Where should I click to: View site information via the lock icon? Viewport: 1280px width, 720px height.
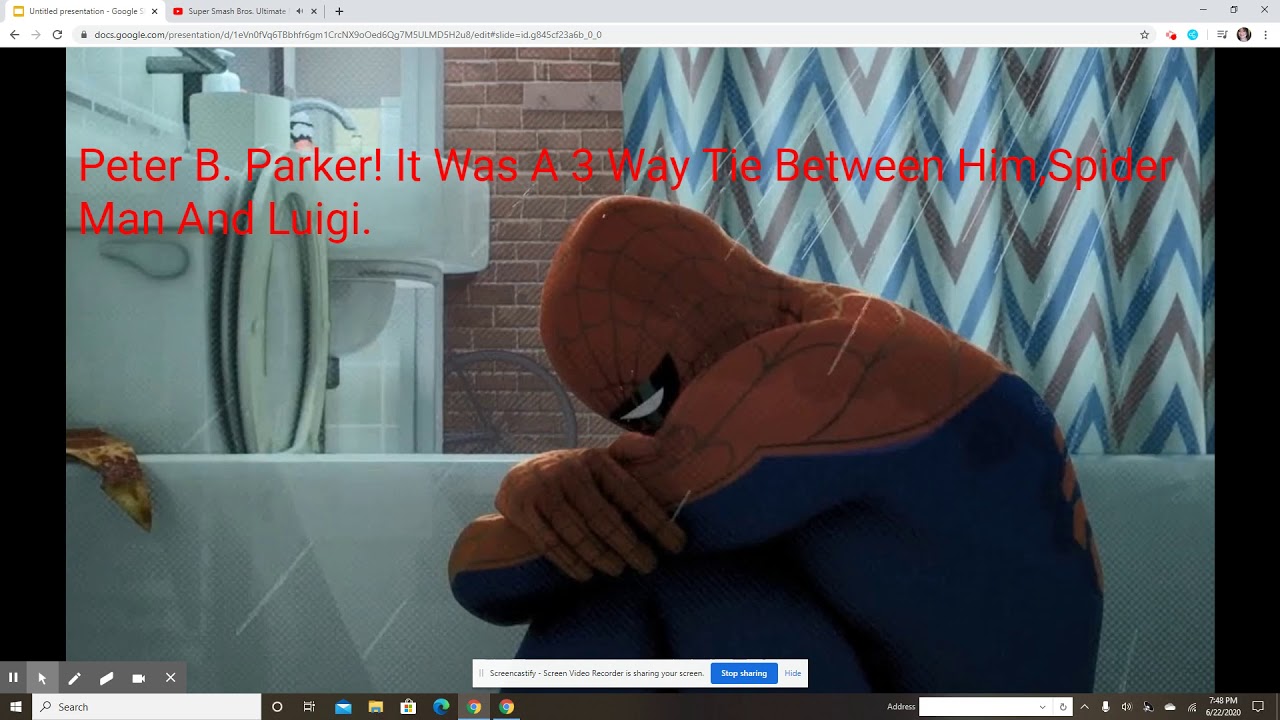coord(84,34)
